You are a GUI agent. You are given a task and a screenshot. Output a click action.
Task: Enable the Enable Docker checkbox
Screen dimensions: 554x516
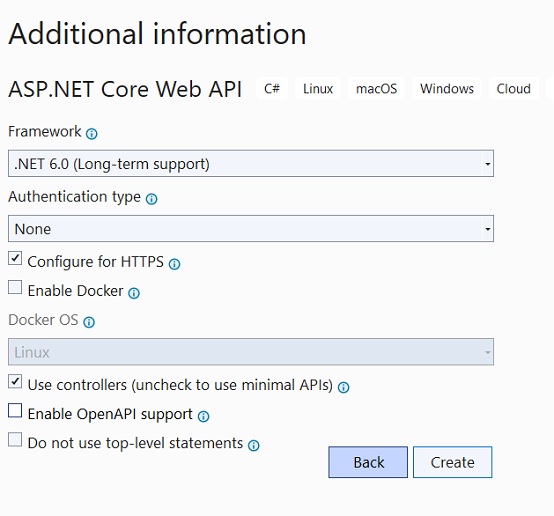tap(15, 287)
